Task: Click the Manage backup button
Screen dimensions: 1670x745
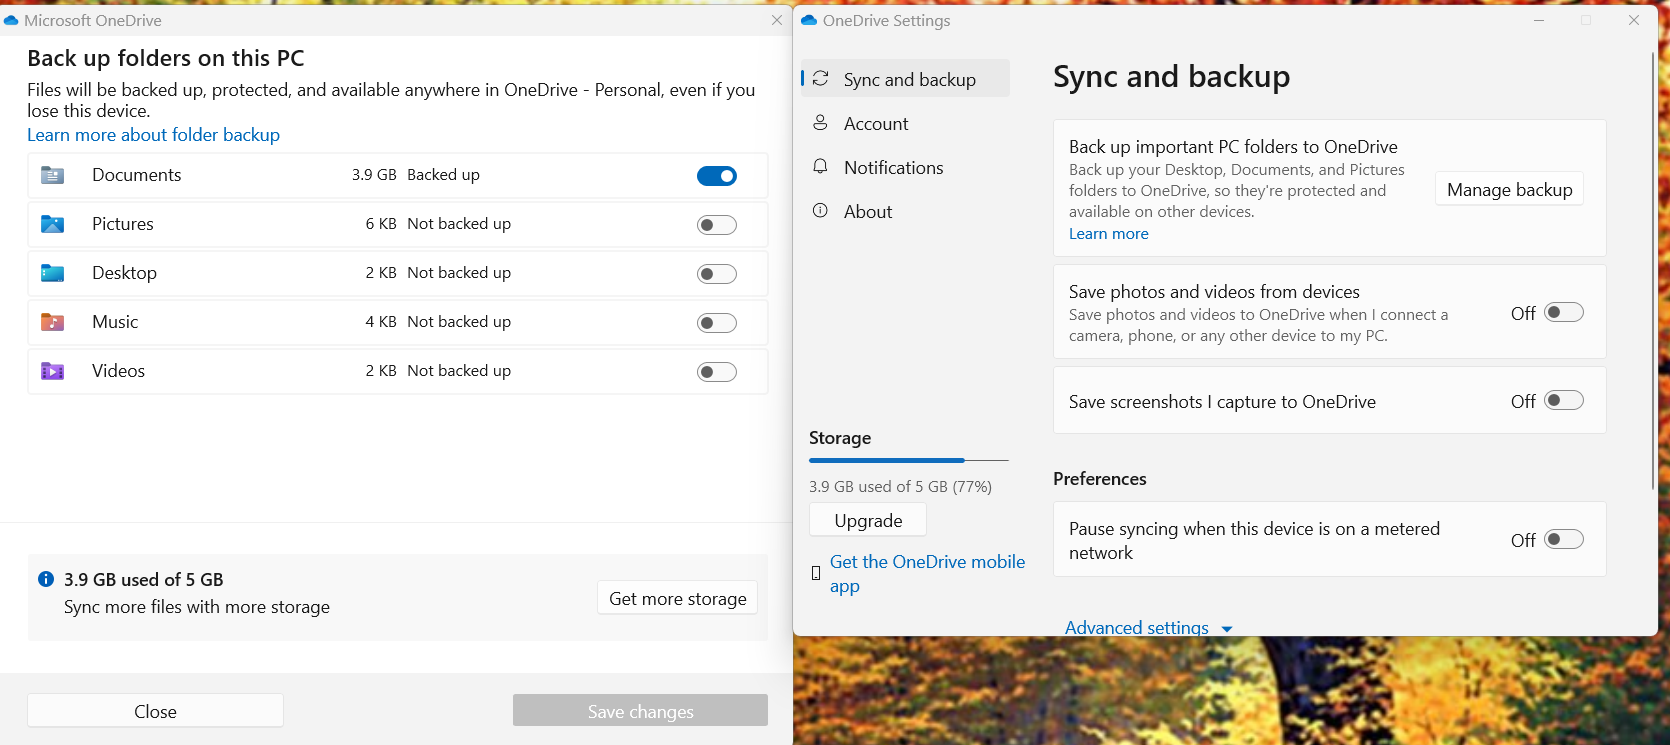Action: tap(1509, 189)
